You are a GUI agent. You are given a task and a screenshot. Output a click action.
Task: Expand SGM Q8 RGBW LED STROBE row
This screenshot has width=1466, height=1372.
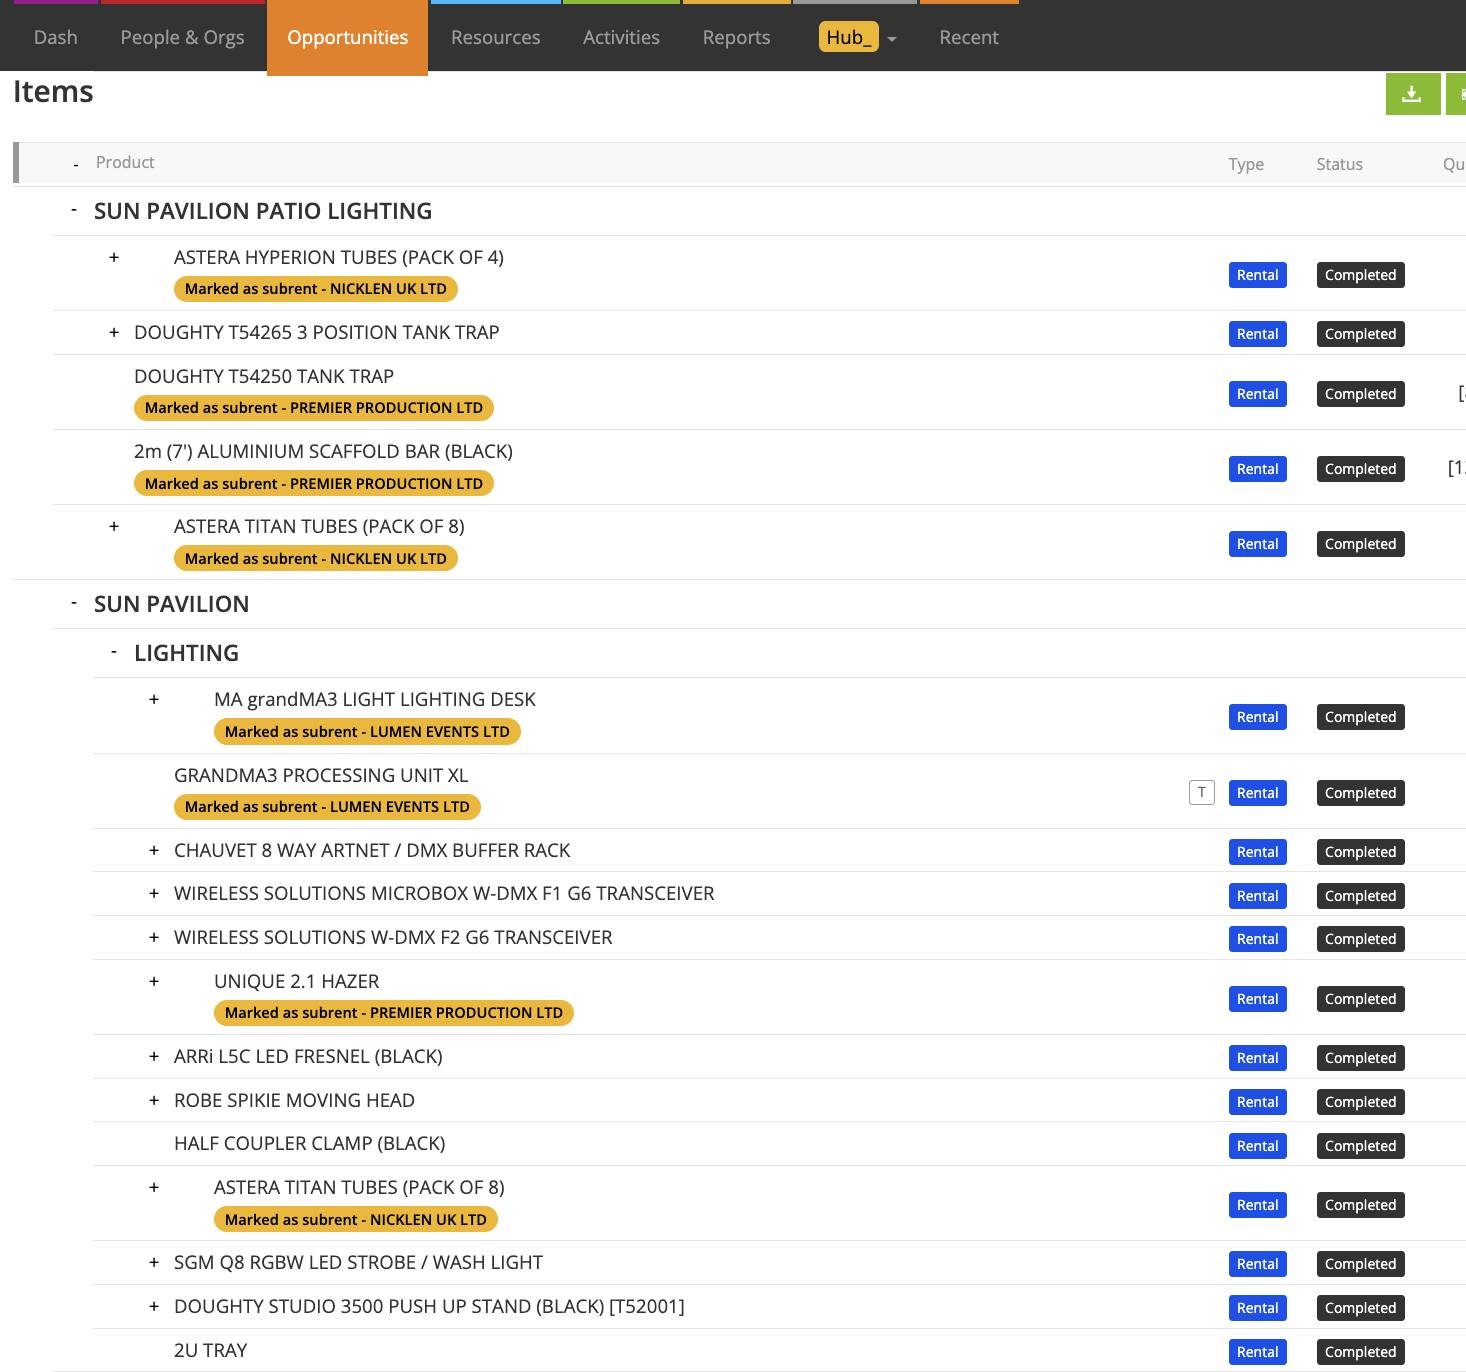[154, 1262]
